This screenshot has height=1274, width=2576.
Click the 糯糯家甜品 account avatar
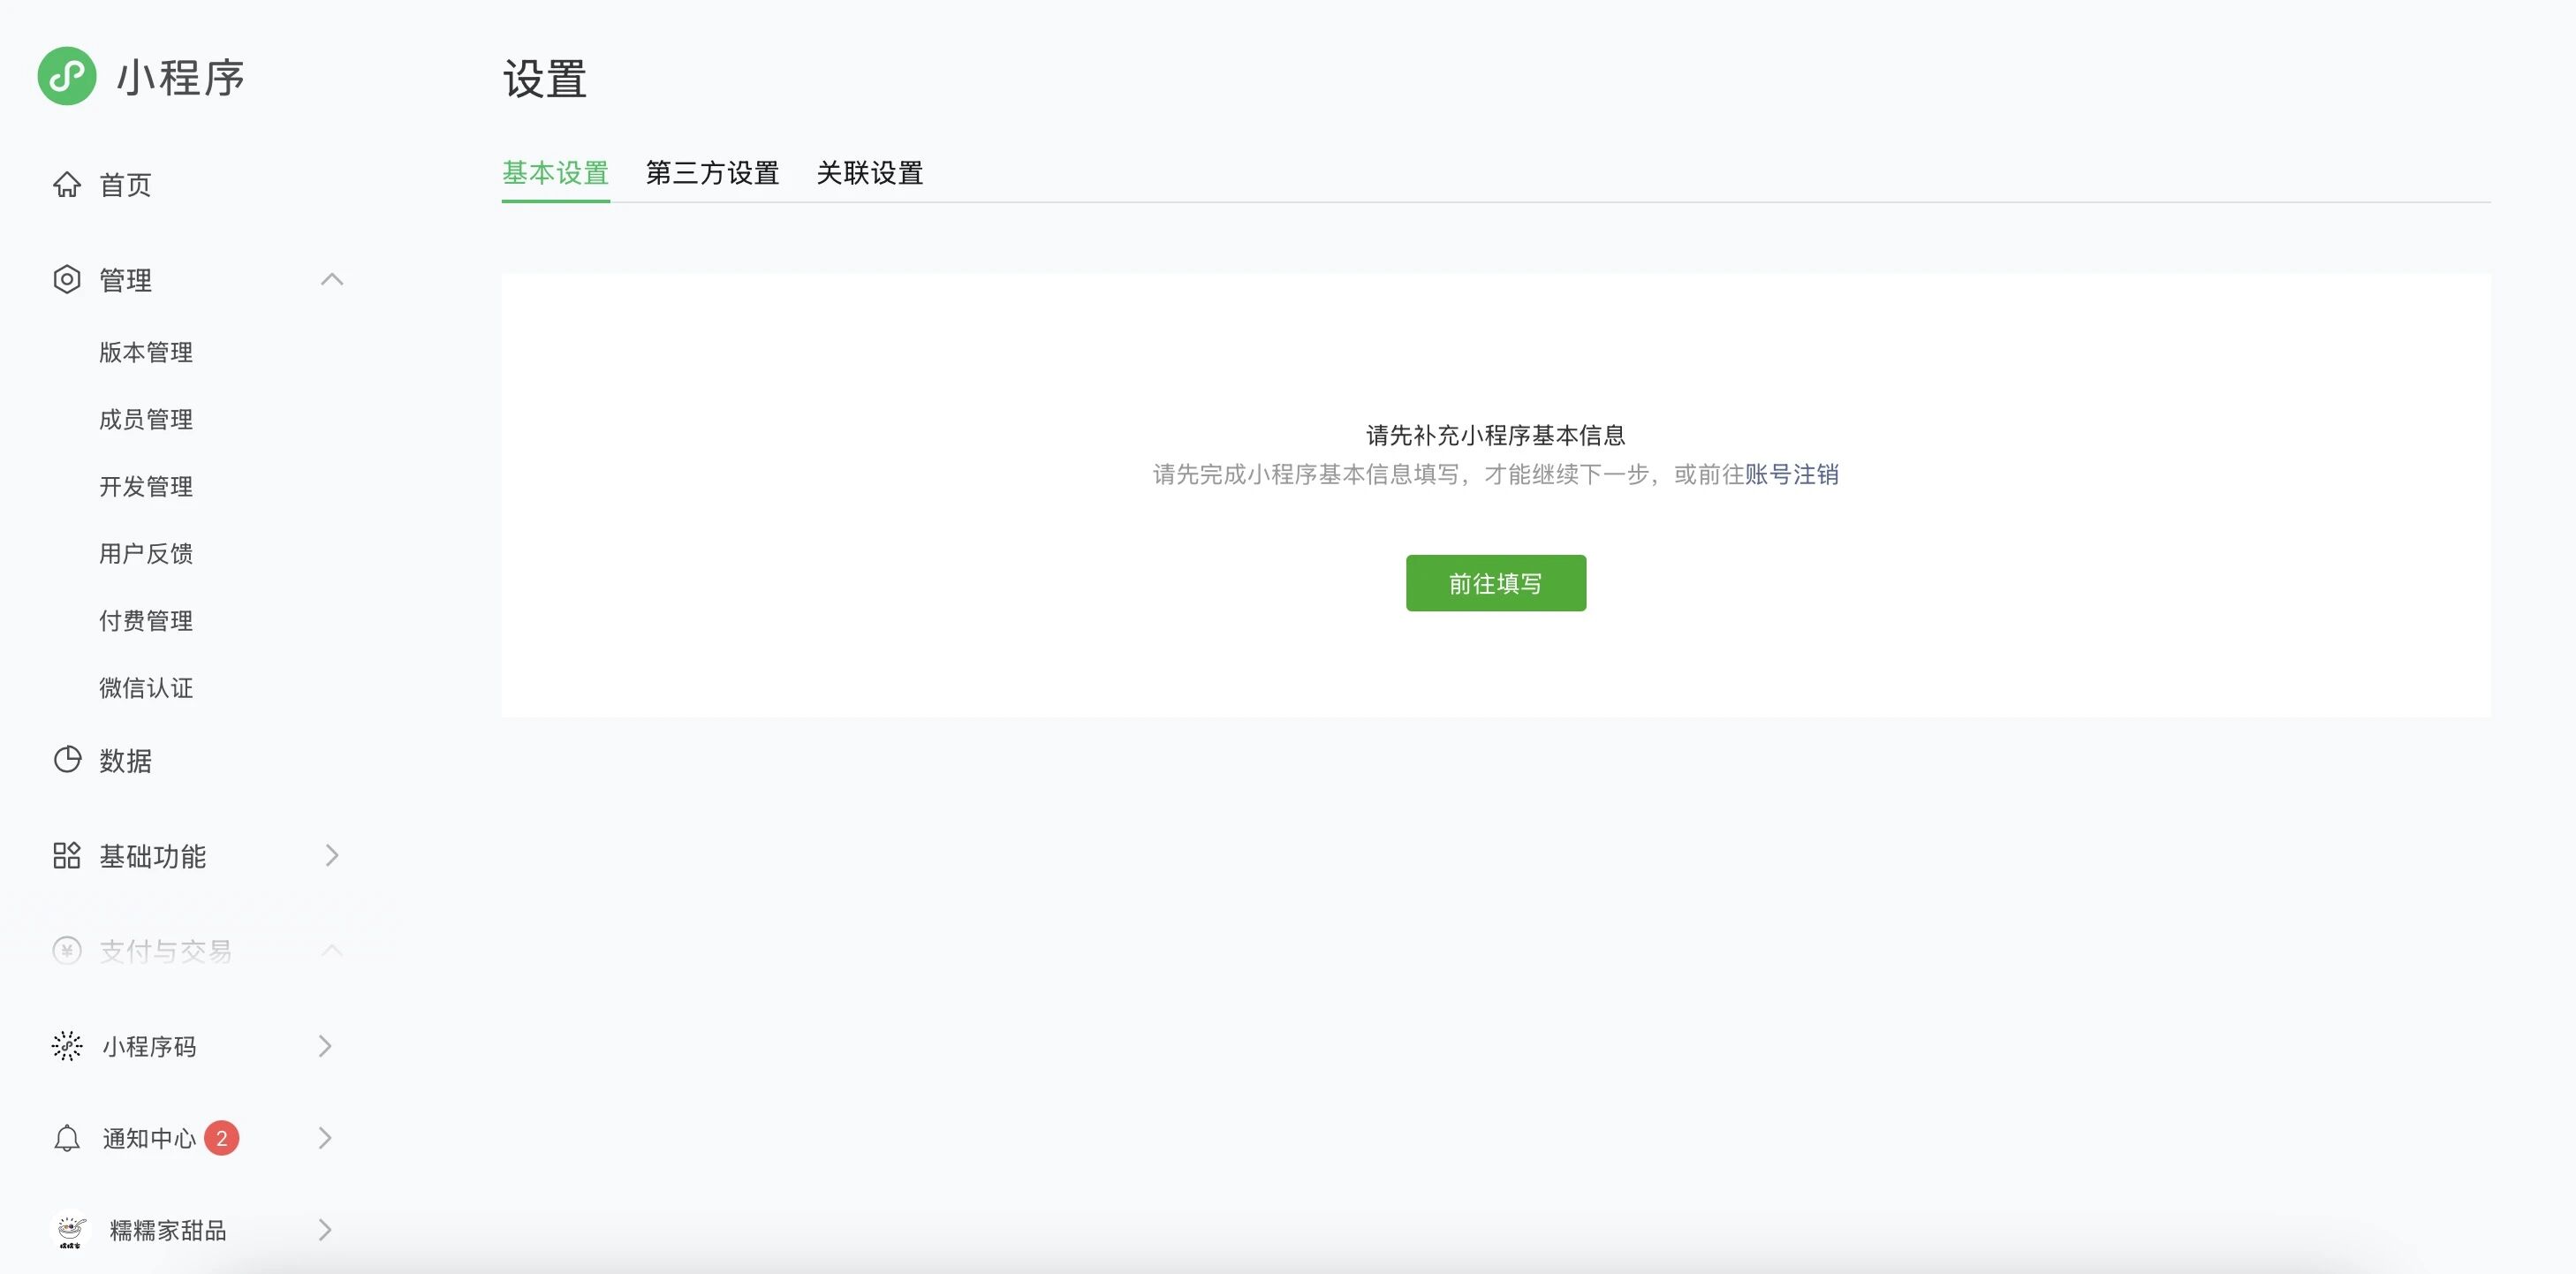click(x=70, y=1230)
